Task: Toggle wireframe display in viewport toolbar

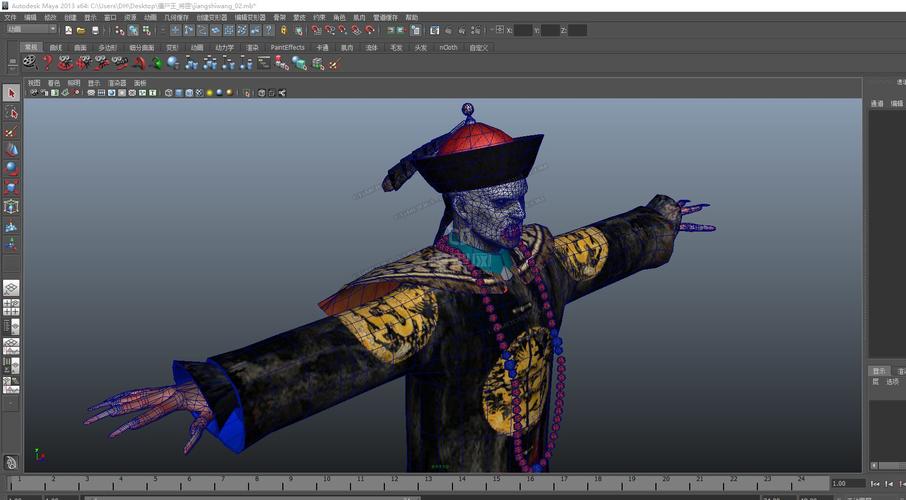Action: pyautogui.click(x=169, y=92)
